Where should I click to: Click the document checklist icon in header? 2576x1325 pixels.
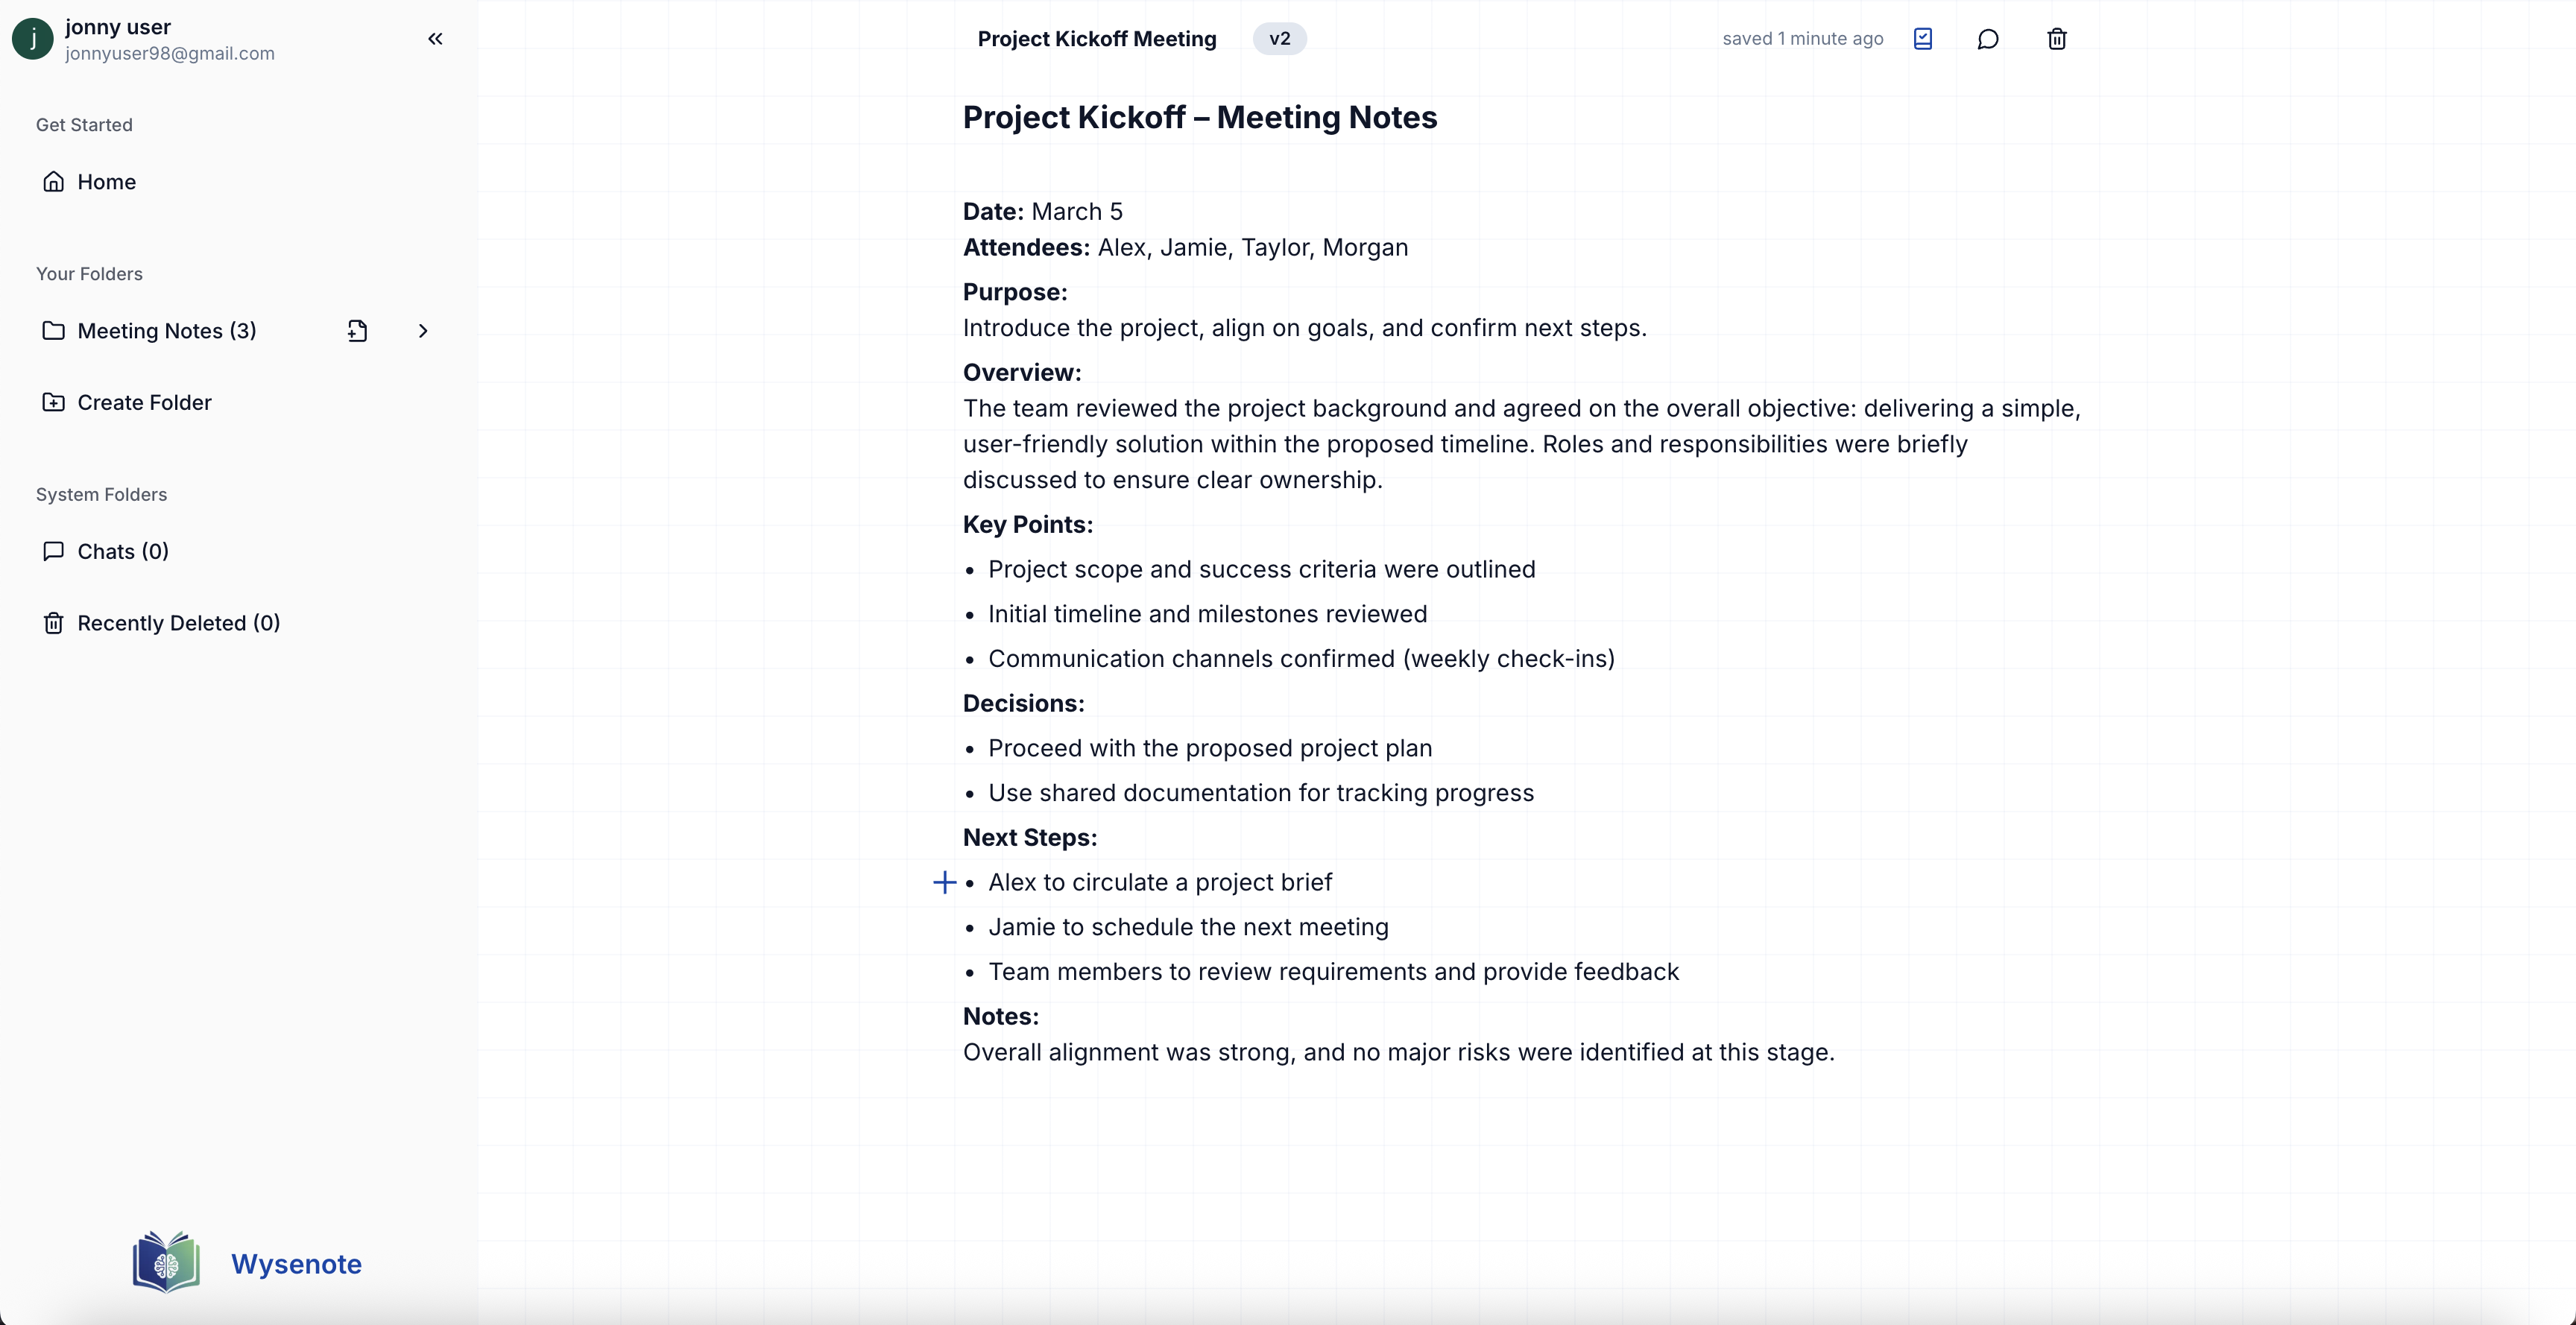pyautogui.click(x=1922, y=39)
